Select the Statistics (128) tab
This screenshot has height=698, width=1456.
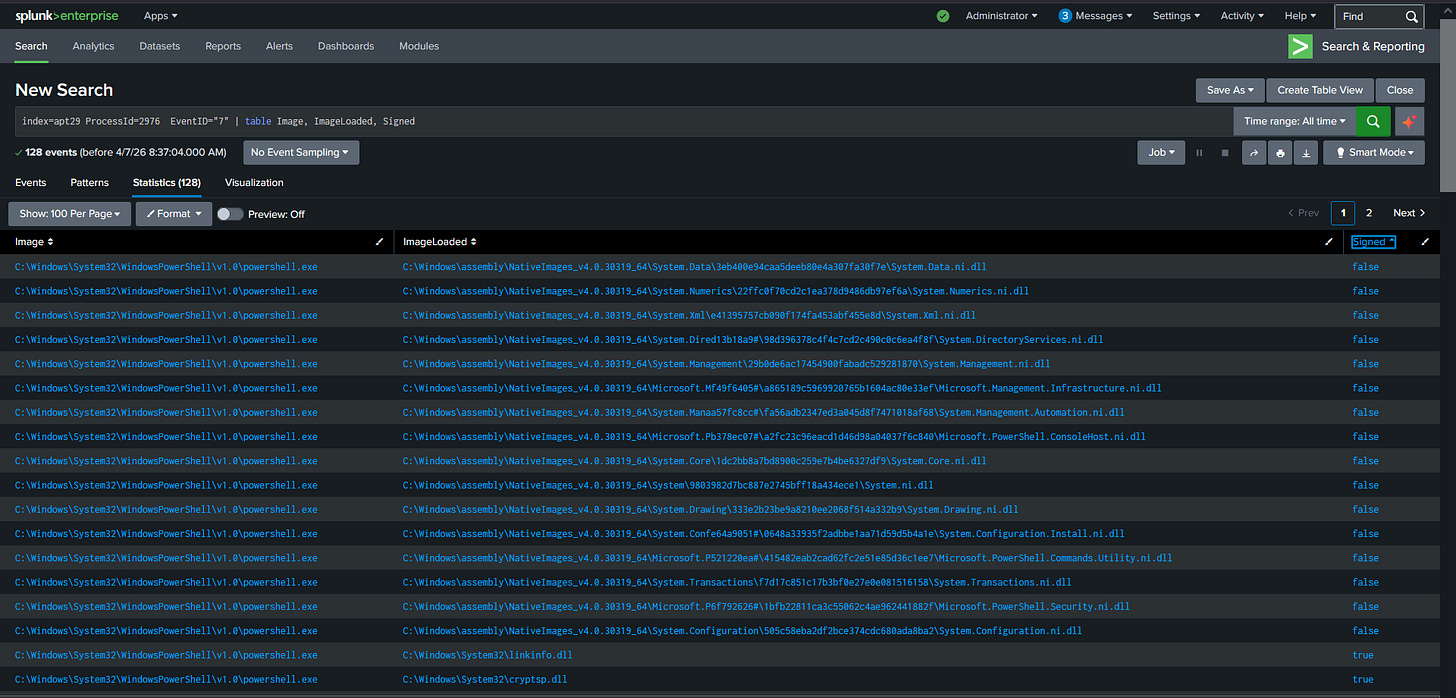point(167,183)
